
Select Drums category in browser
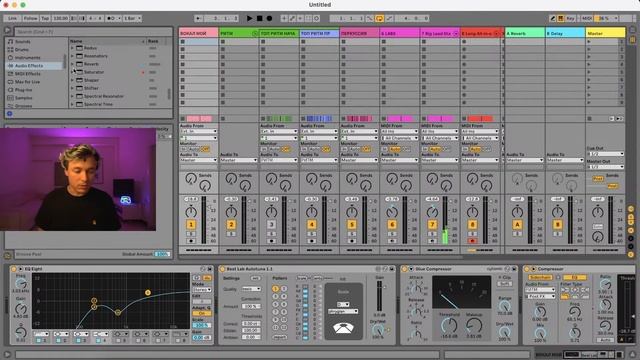click(x=22, y=49)
